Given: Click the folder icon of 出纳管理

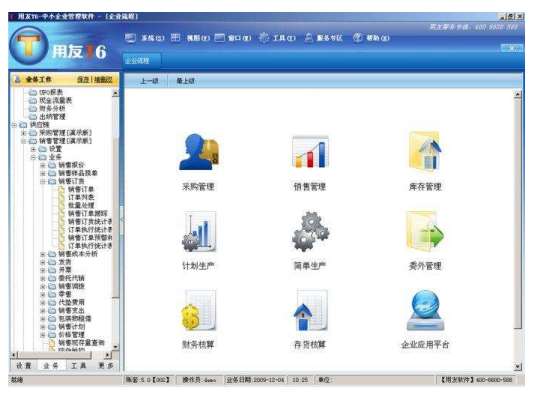Looking at the screenshot, I should click(x=33, y=116).
